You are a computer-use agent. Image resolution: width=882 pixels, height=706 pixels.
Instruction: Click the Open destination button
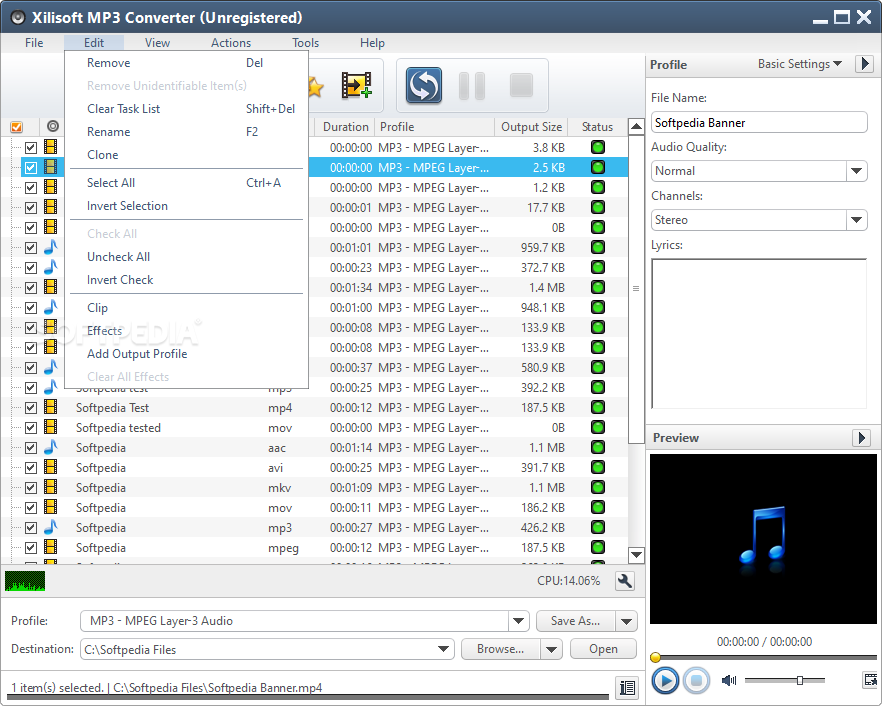[603, 649]
